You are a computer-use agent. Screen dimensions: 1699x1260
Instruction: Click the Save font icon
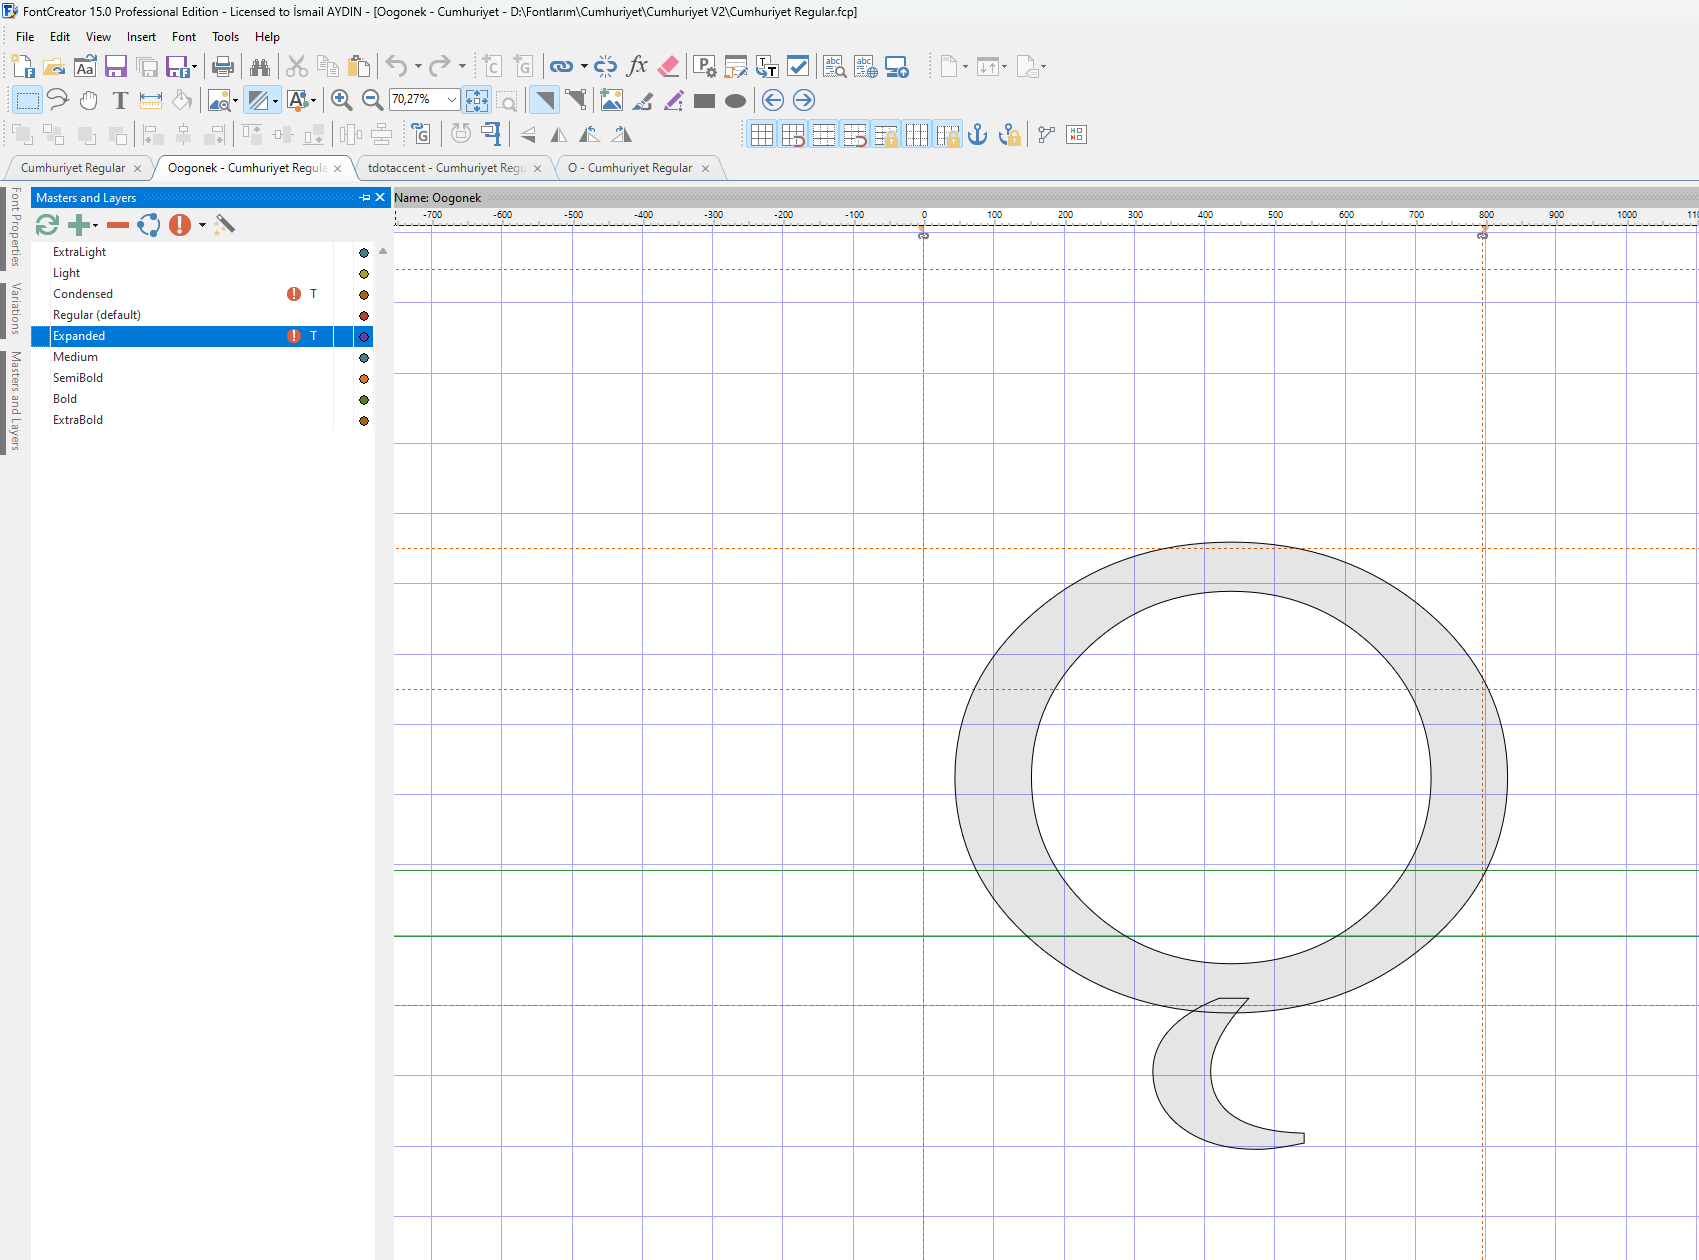(116, 67)
